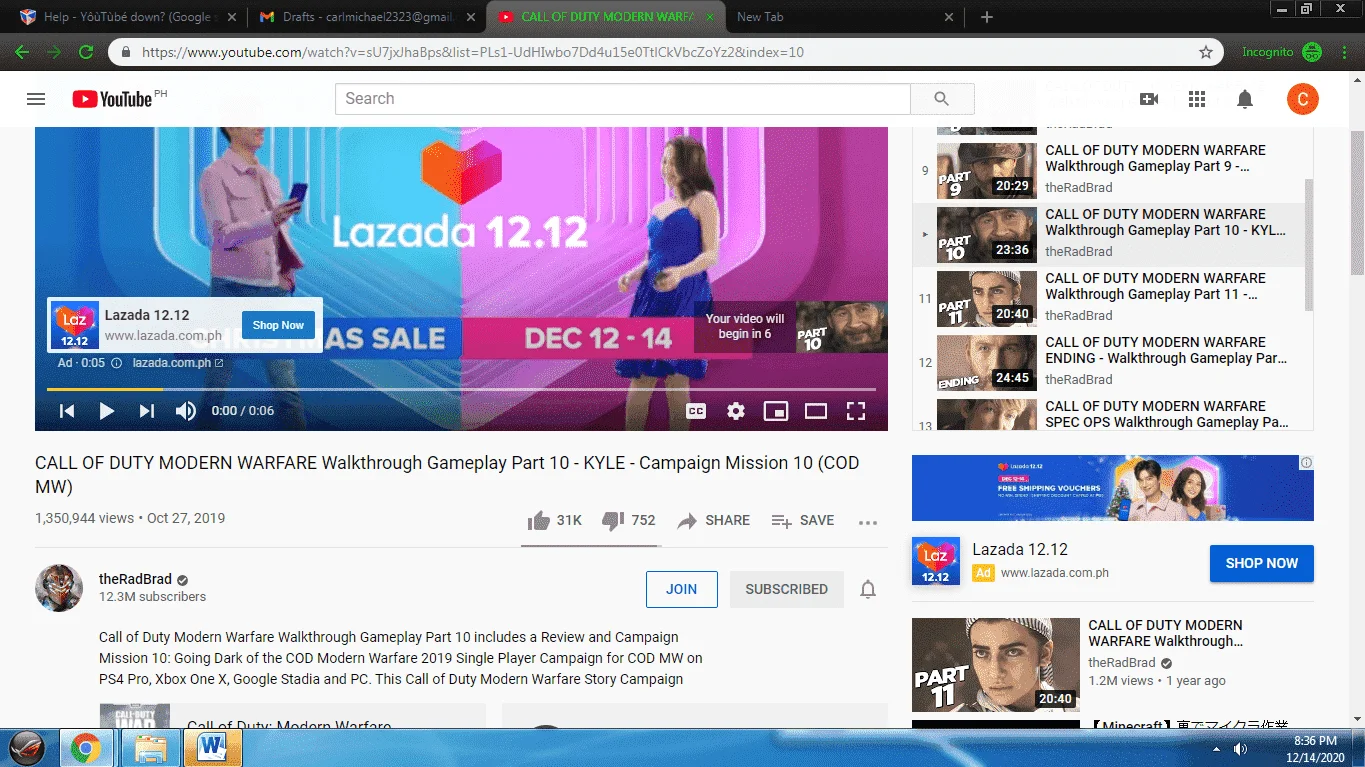Click the SUBSCRIBED button
The height and width of the screenshot is (767, 1365).
click(787, 589)
